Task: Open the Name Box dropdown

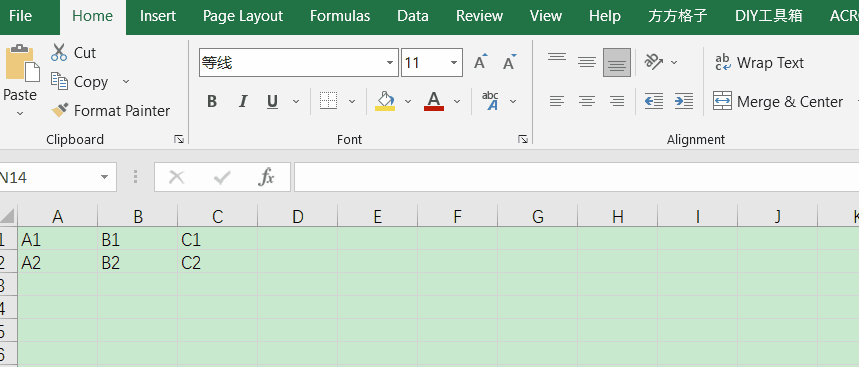Action: pyautogui.click(x=104, y=177)
